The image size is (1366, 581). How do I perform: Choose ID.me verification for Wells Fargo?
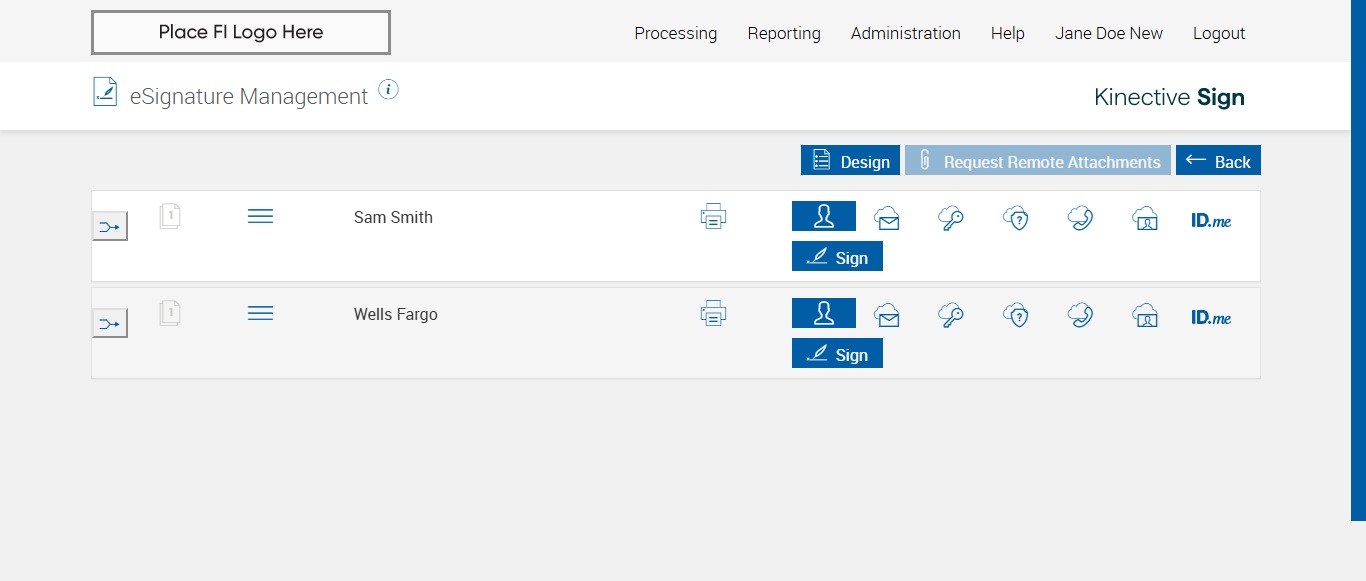1211,318
